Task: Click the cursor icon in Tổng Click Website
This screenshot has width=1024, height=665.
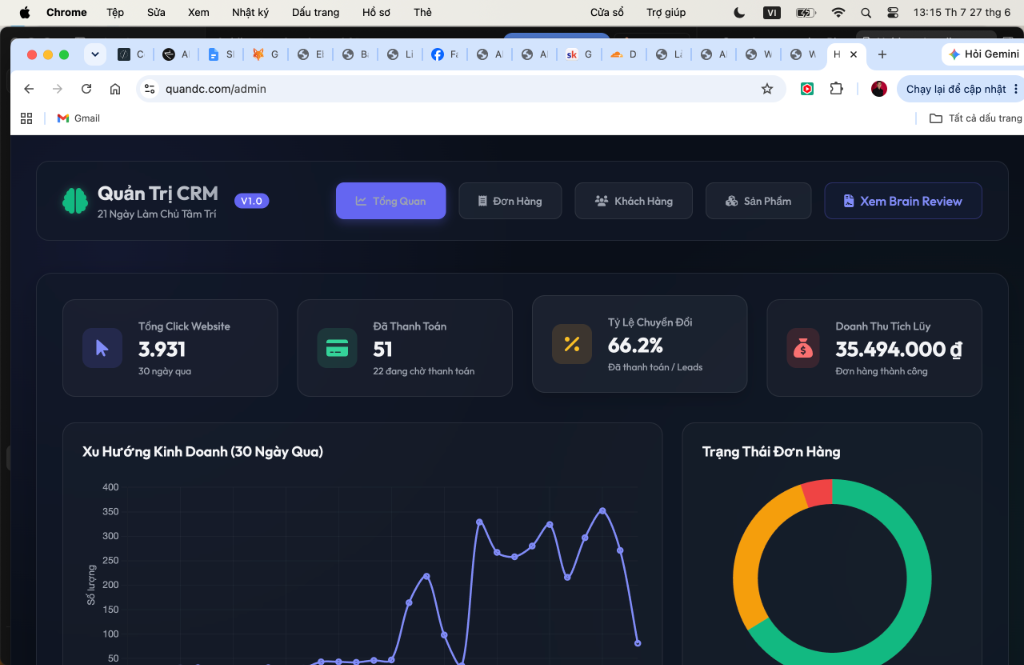Action: pyautogui.click(x=102, y=348)
